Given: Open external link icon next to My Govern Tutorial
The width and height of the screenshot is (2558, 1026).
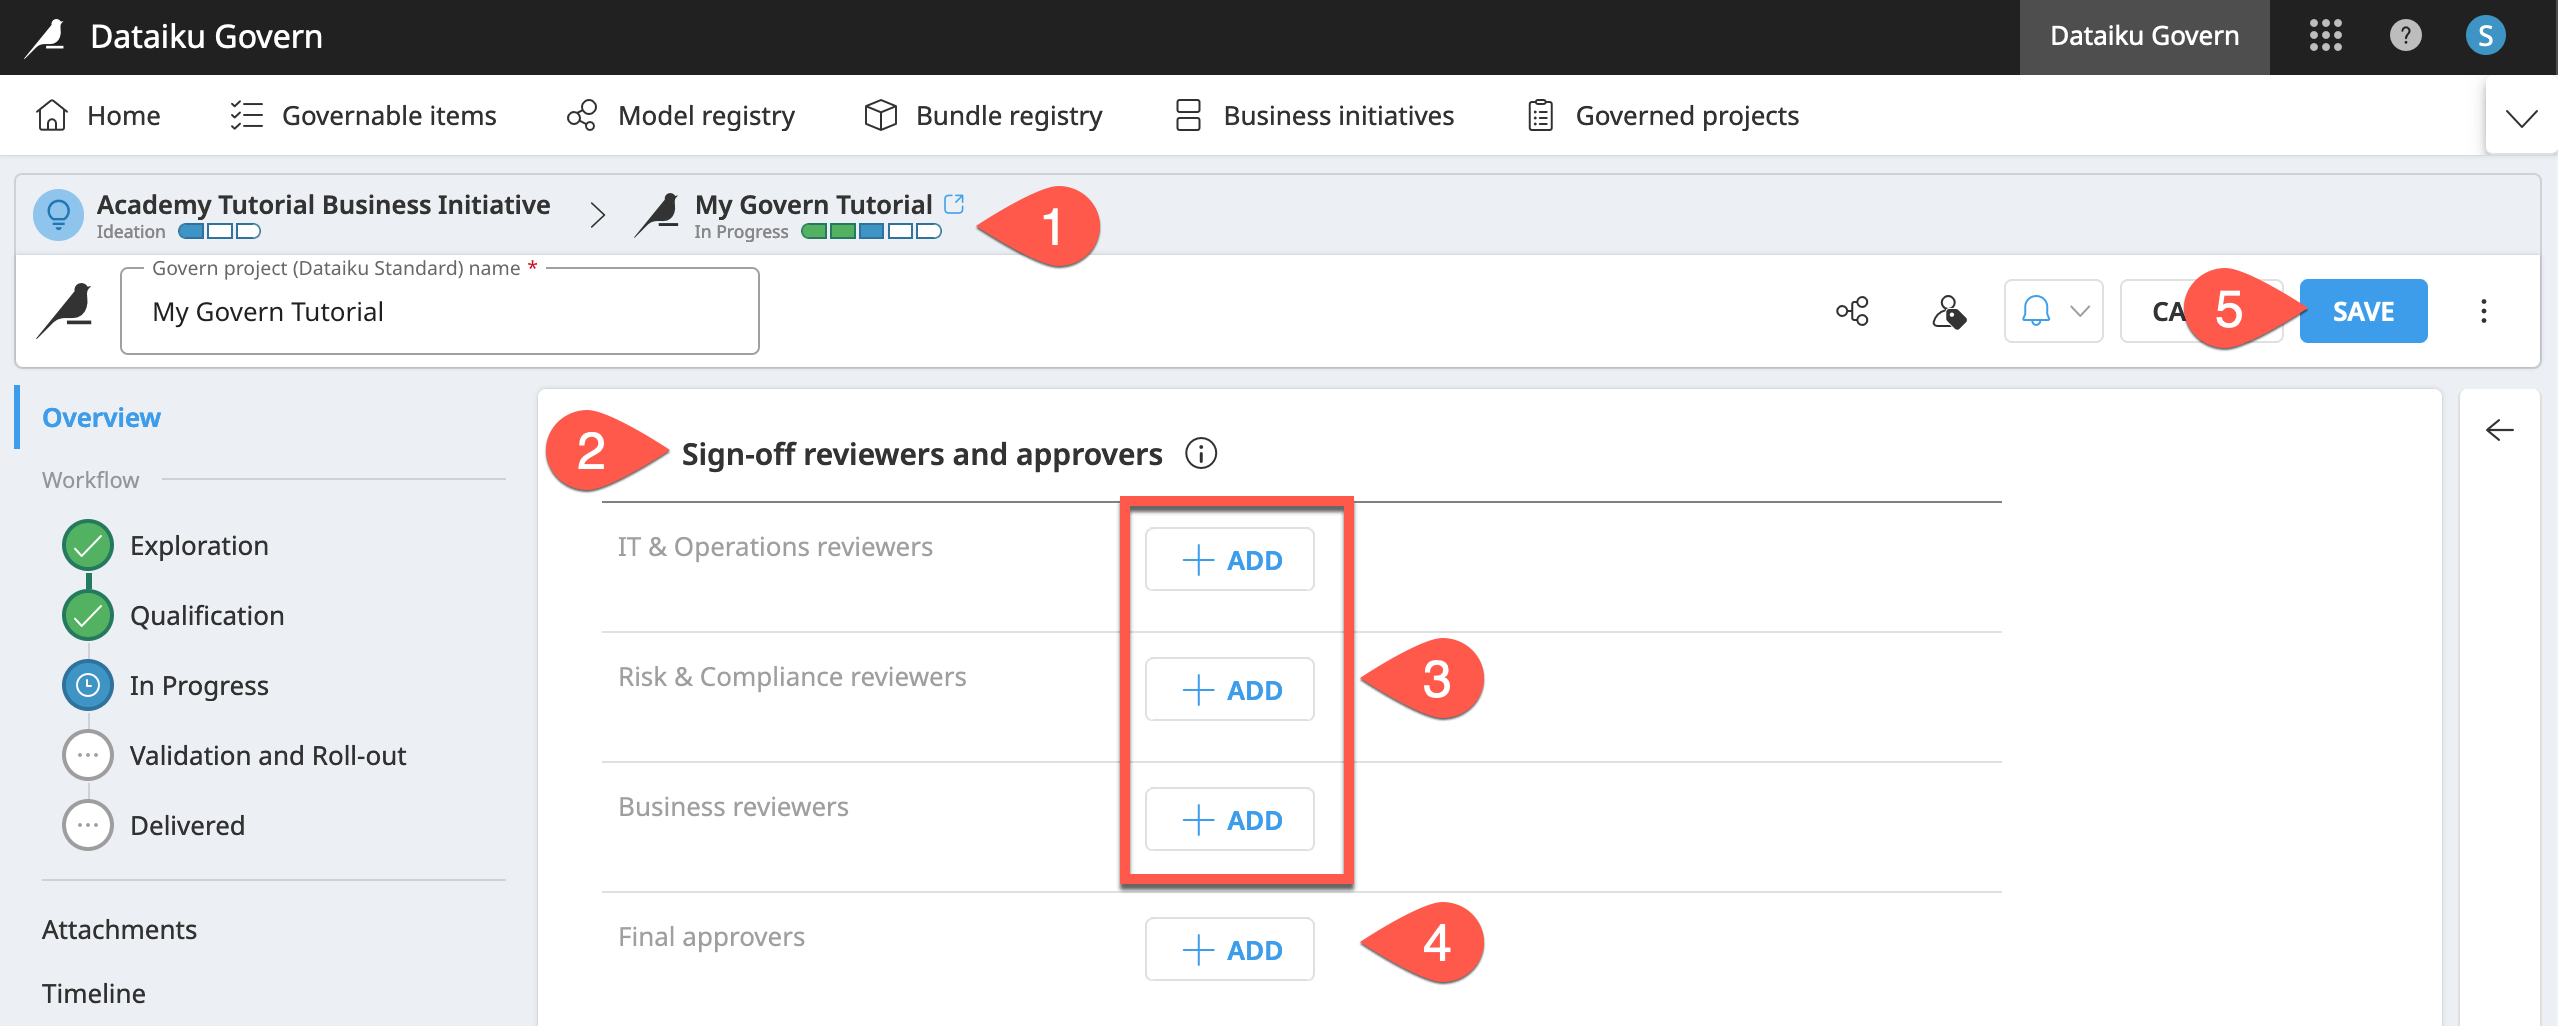Looking at the screenshot, I should pos(954,203).
